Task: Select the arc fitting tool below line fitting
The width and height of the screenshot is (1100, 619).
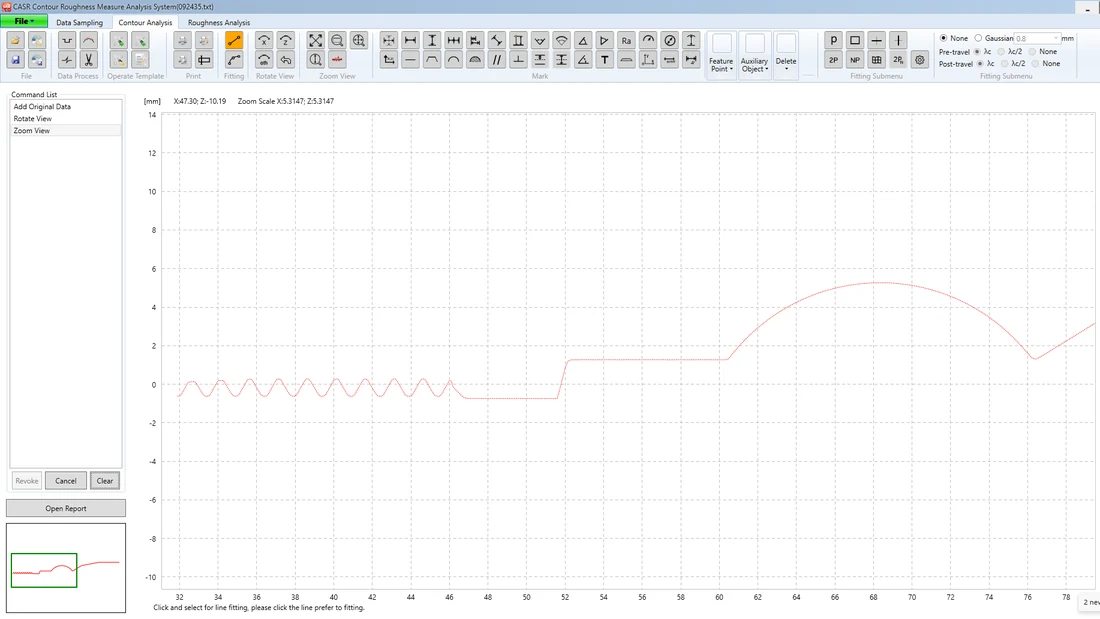Action: [x=234, y=60]
